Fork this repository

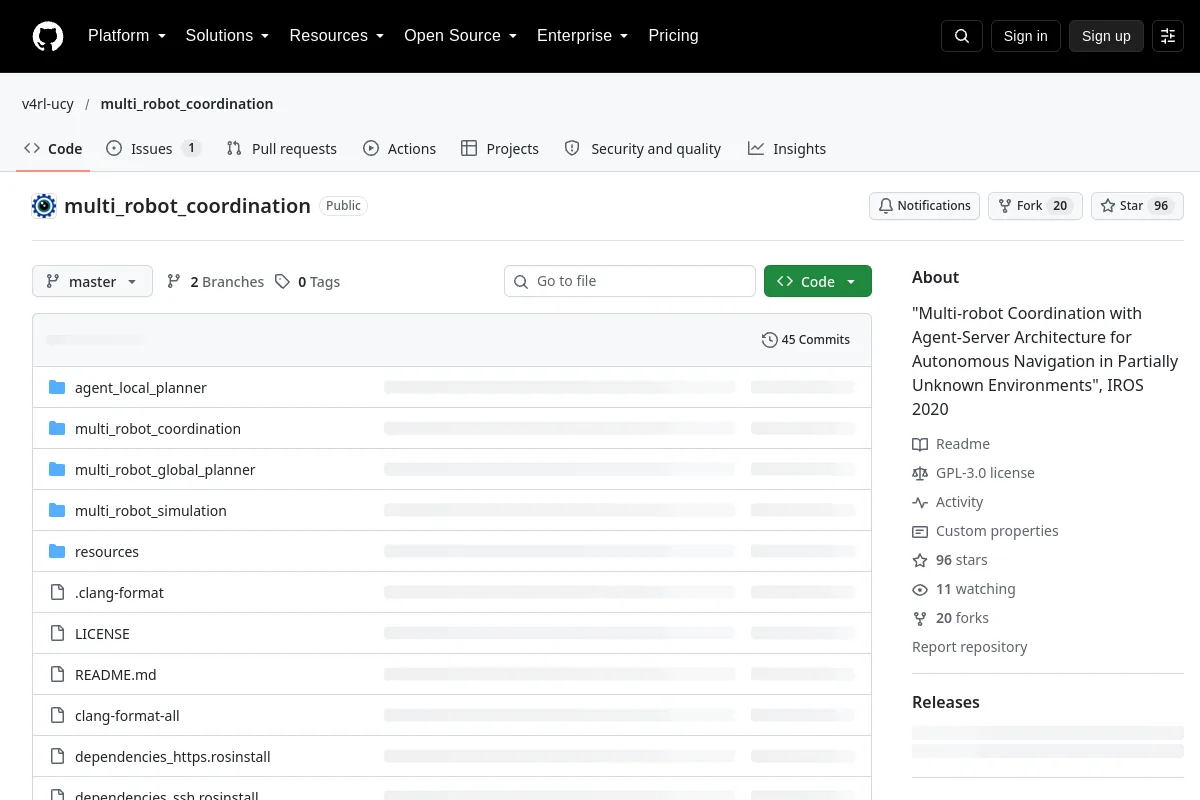tap(1035, 206)
